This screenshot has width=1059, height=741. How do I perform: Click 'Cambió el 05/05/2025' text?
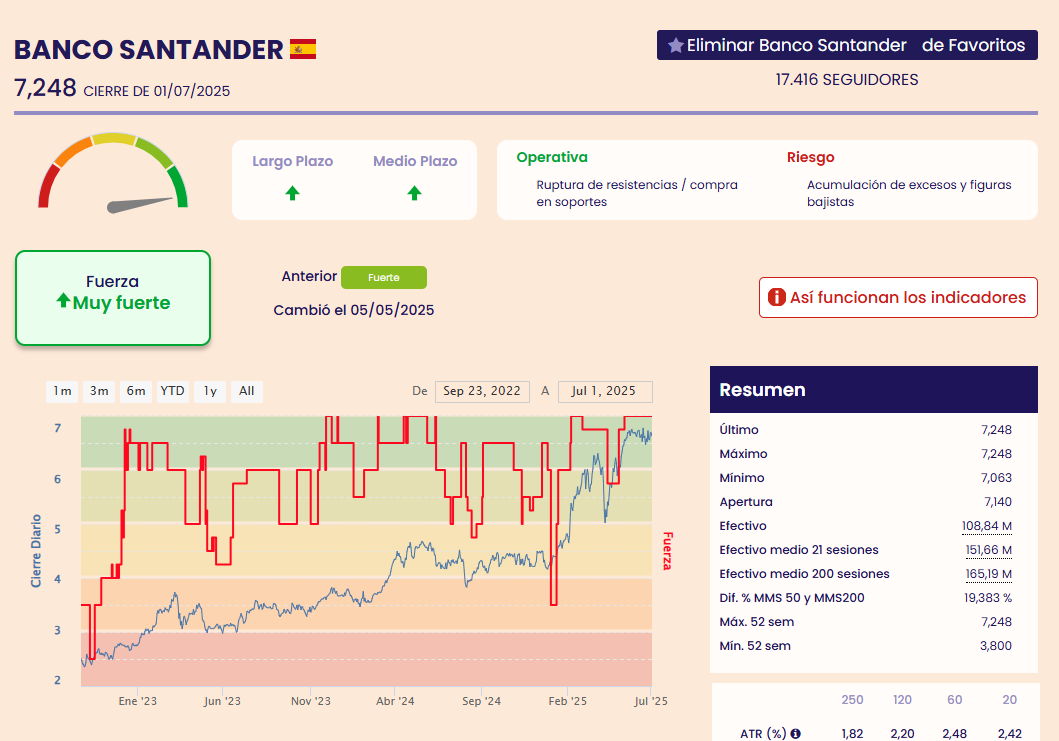pos(354,310)
